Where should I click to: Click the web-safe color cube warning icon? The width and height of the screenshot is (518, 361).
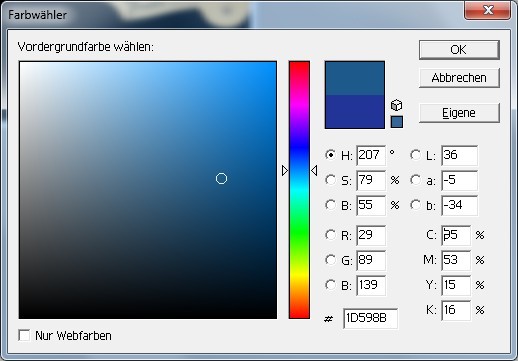[x=396, y=105]
